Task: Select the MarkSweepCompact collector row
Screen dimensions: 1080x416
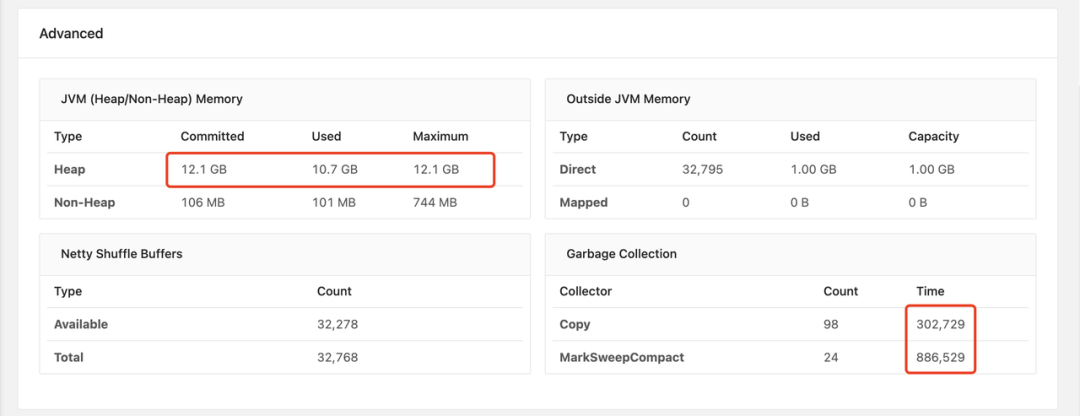Action: tap(622, 357)
